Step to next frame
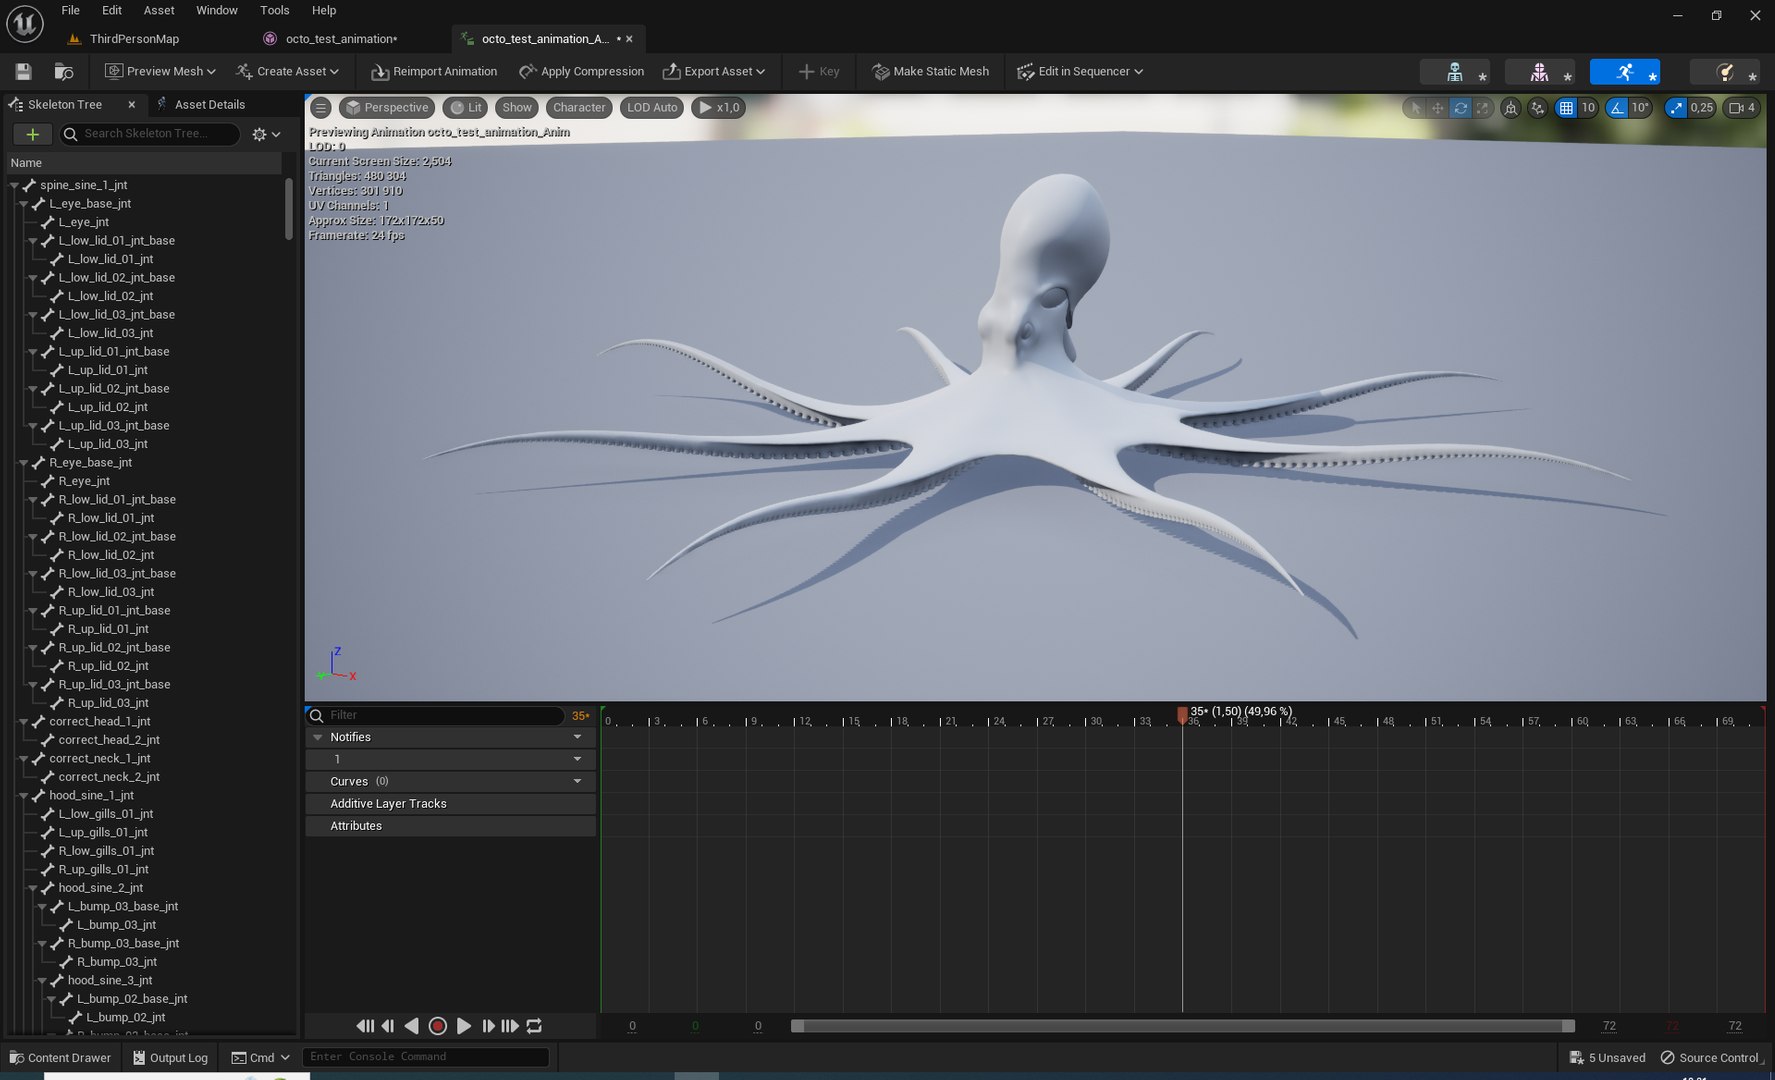 [x=487, y=1026]
